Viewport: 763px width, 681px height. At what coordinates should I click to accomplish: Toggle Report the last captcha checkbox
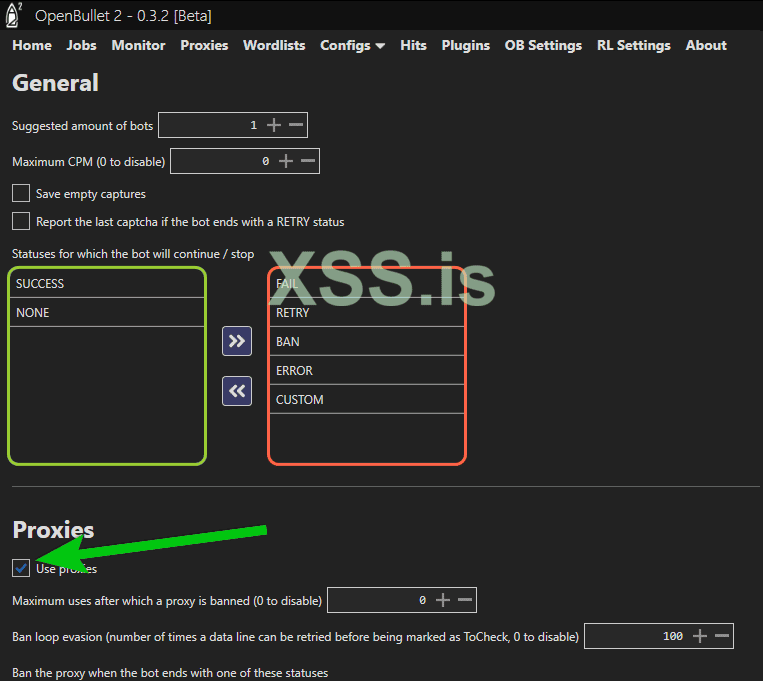(x=21, y=221)
